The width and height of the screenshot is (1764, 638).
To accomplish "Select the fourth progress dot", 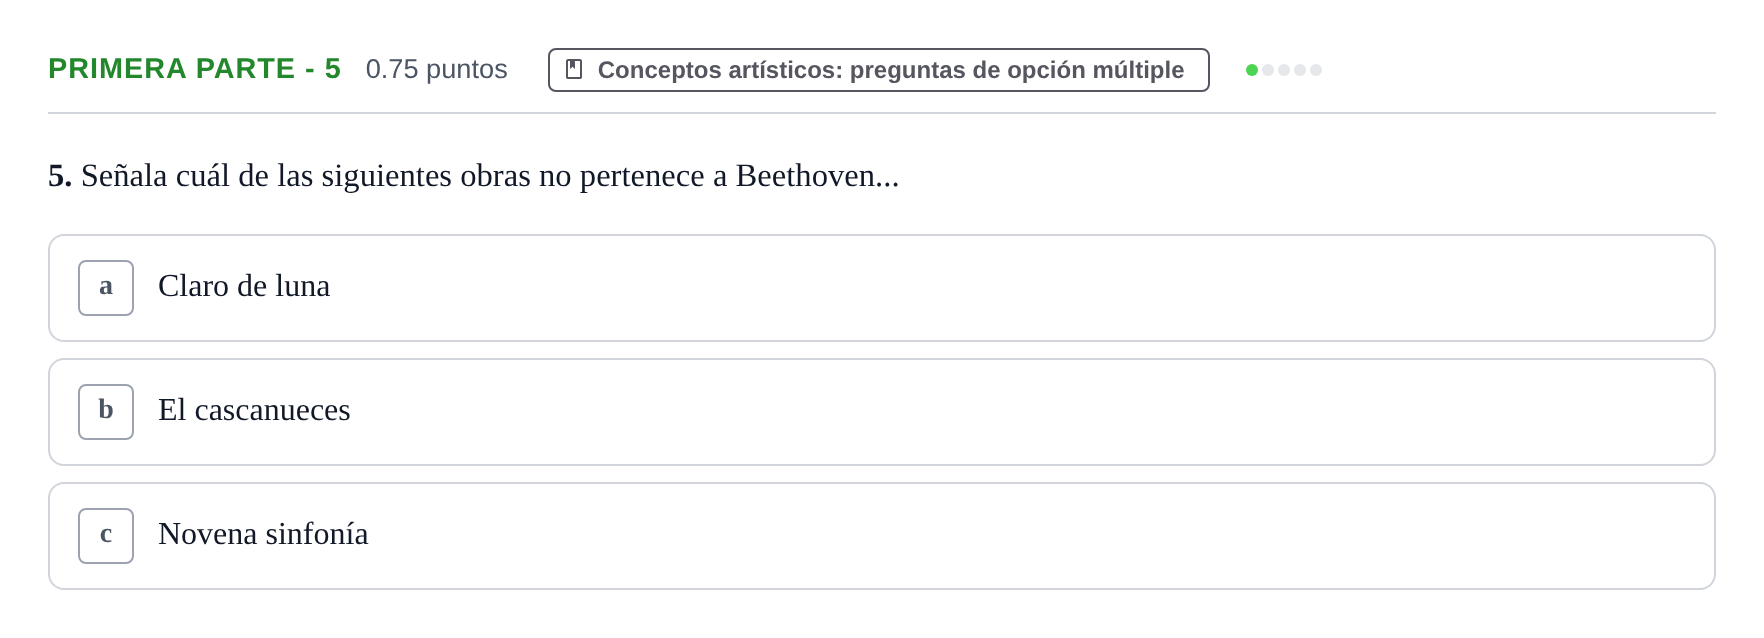I will pyautogui.click(x=1300, y=70).
